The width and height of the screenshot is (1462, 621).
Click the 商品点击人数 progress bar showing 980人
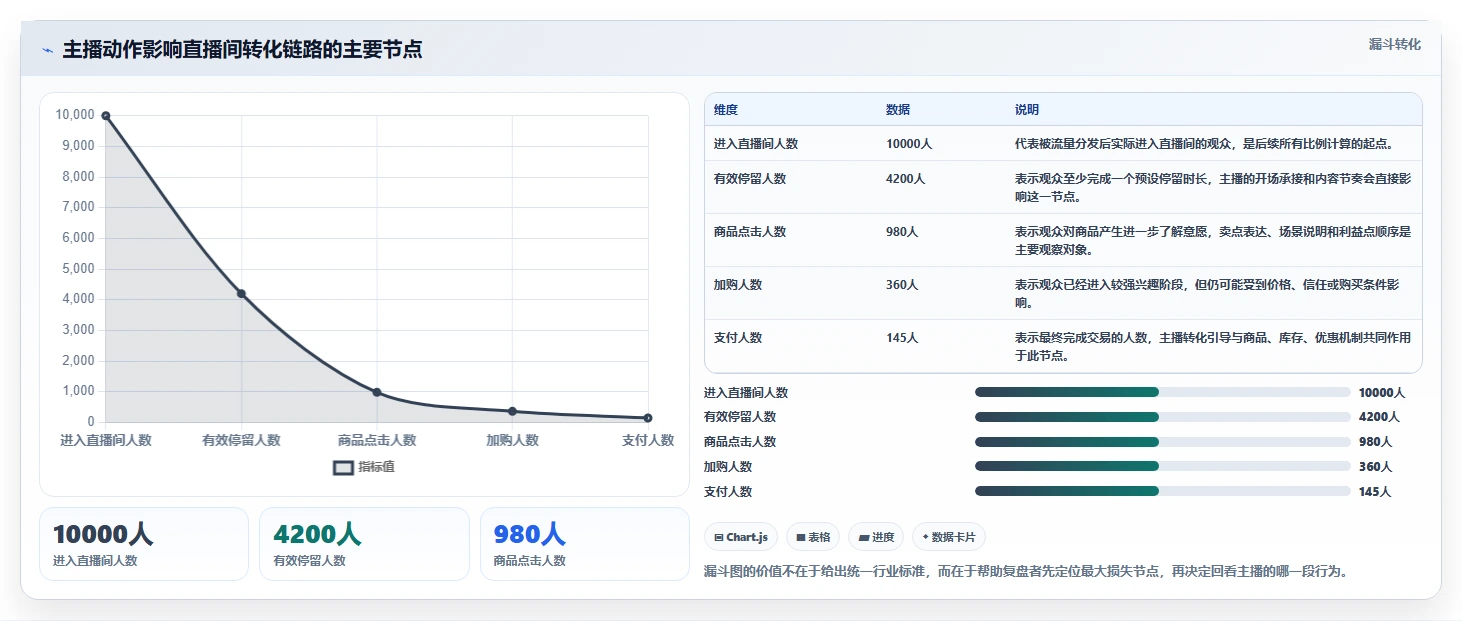[x=1162, y=441]
